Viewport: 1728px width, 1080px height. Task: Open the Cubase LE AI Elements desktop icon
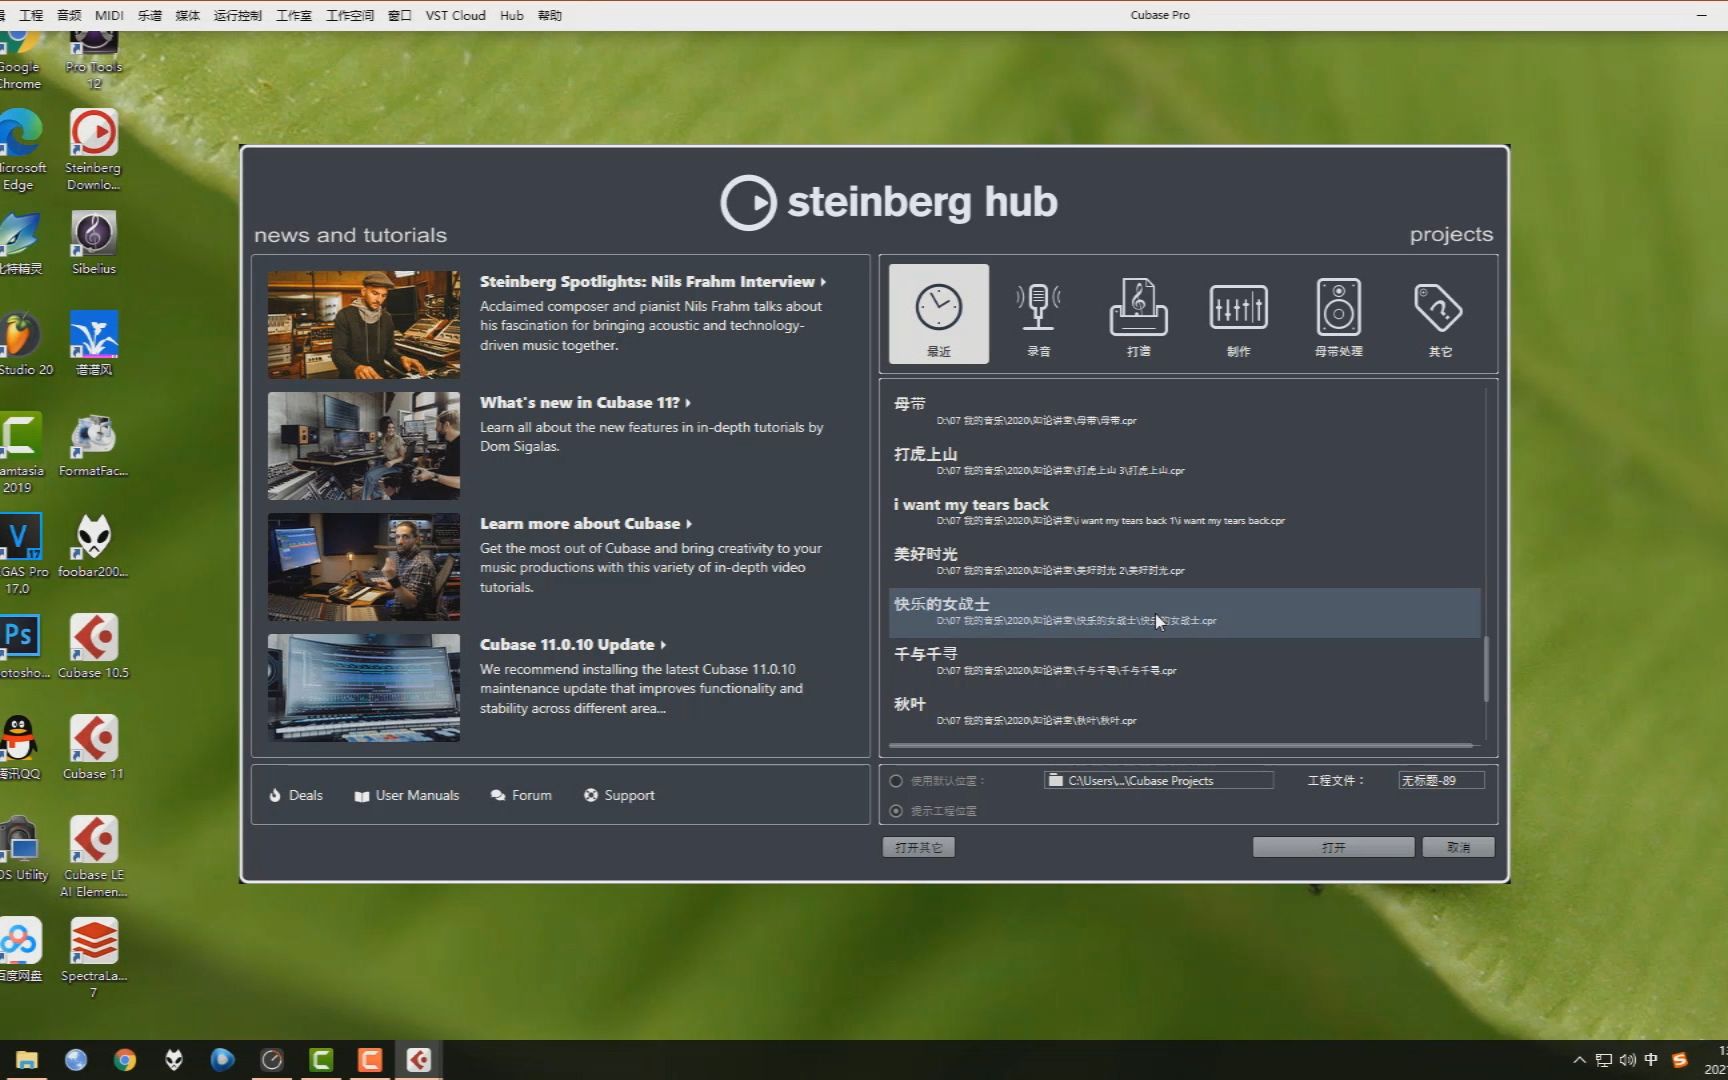(93, 856)
